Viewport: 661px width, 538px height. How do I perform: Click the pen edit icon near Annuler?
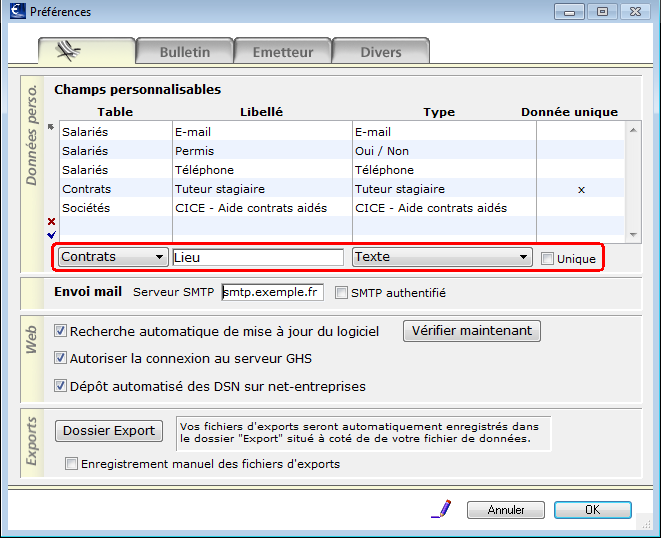point(441,509)
